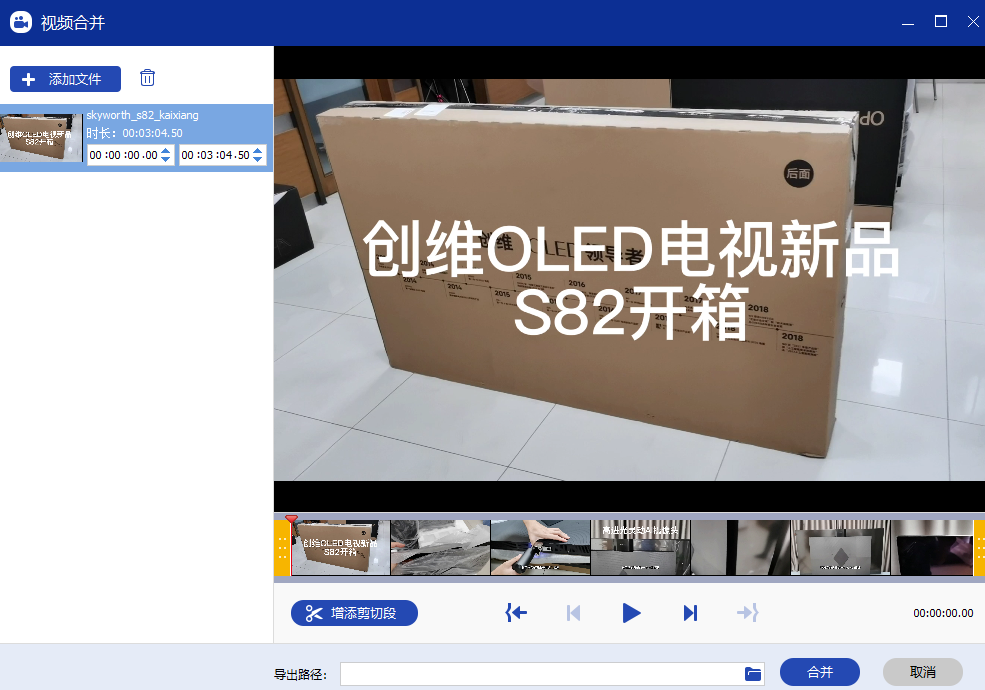The height and width of the screenshot is (690, 985).
Task: Click the 取消 button
Action: pos(923,672)
